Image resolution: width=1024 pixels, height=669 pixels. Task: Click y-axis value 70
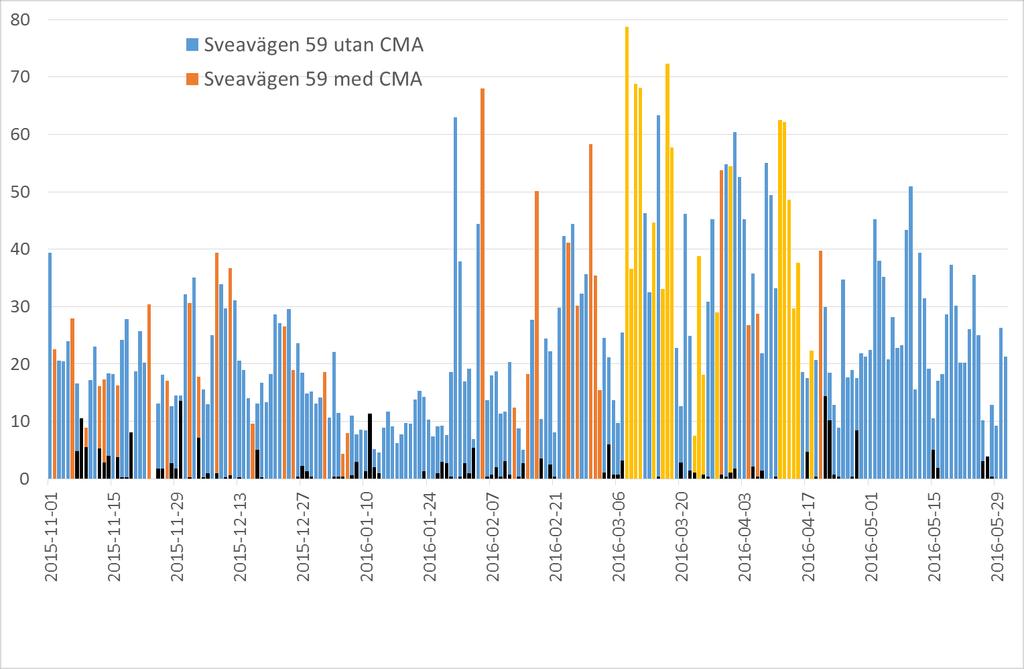tap(20, 77)
